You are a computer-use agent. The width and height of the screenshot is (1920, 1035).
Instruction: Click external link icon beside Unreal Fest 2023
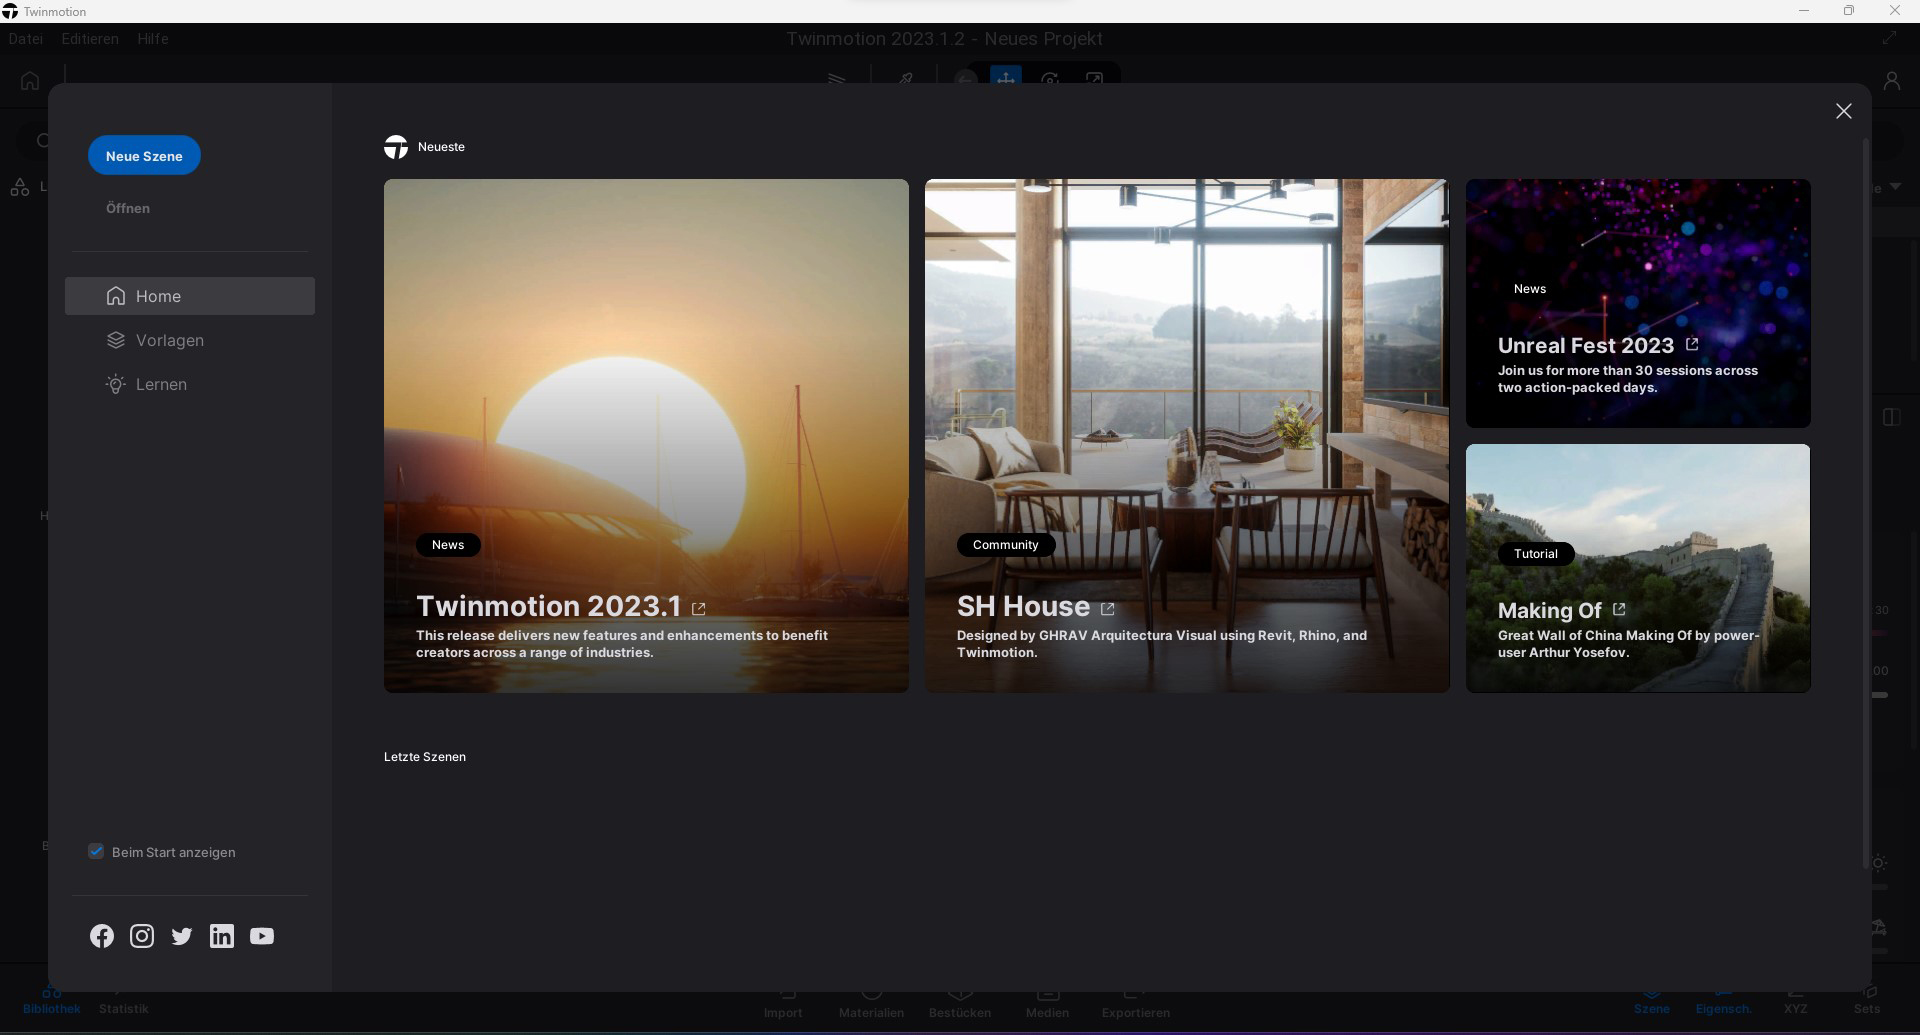[x=1692, y=344]
